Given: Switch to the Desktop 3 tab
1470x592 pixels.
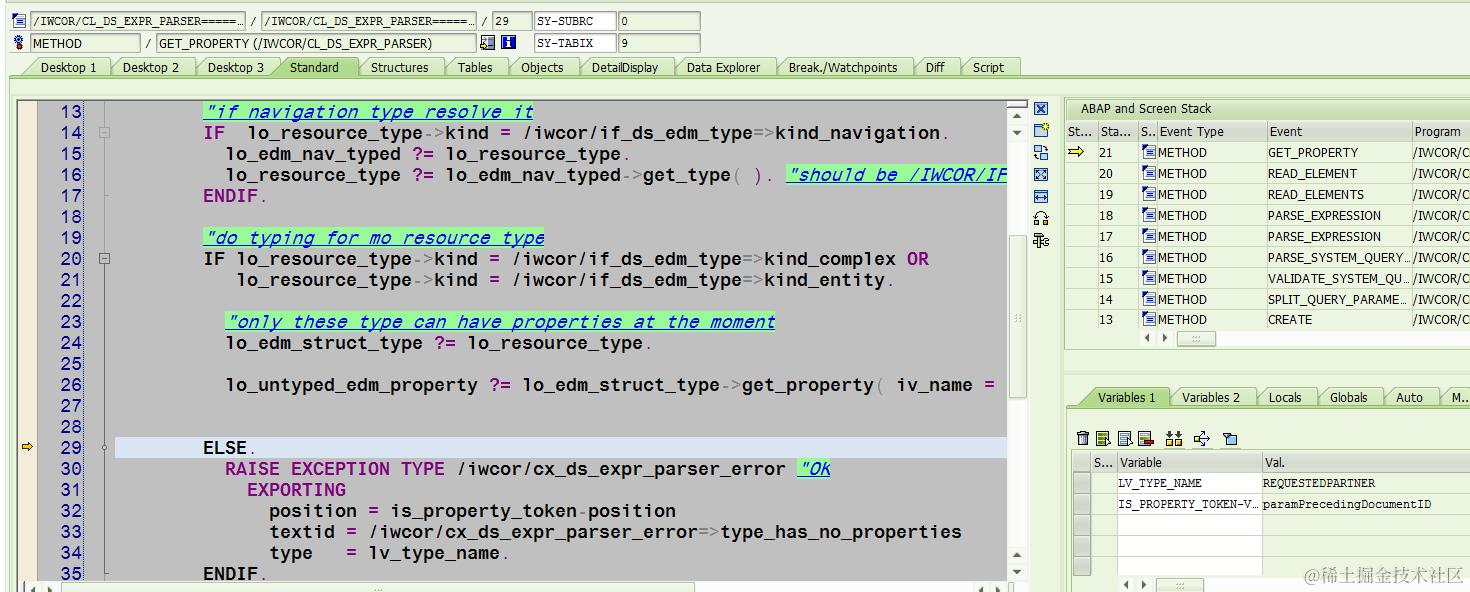Looking at the screenshot, I should (236, 67).
